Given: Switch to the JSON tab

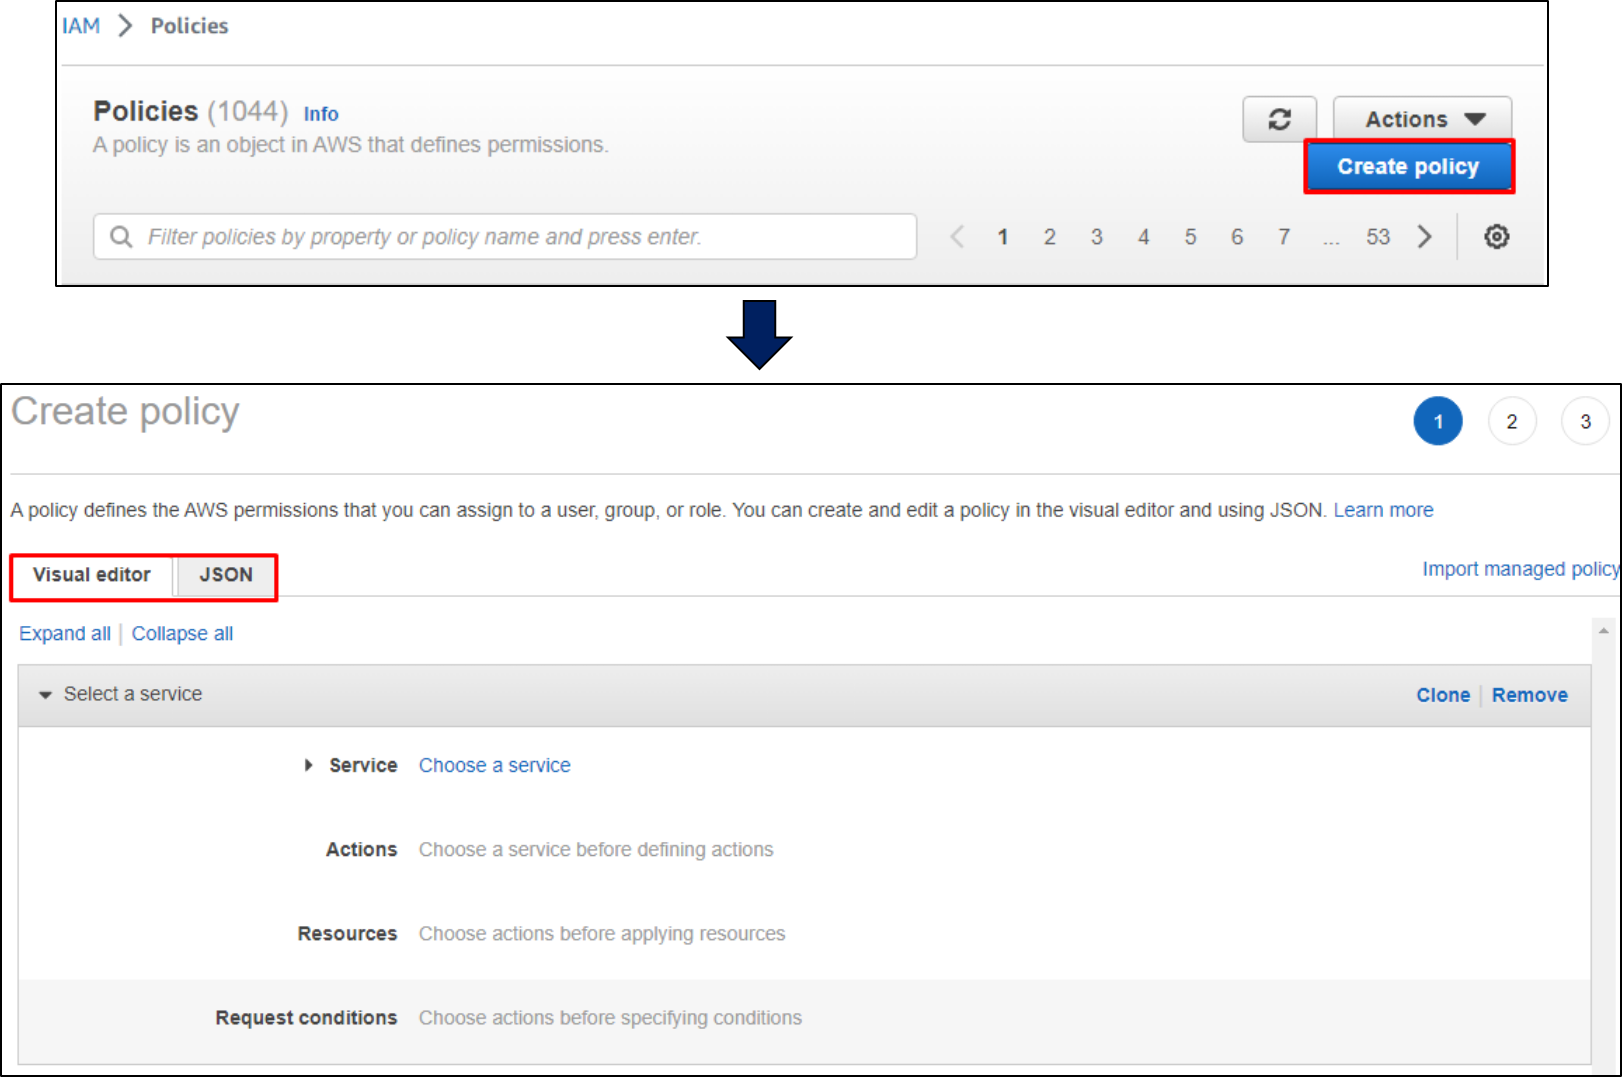Looking at the screenshot, I should tap(226, 575).
